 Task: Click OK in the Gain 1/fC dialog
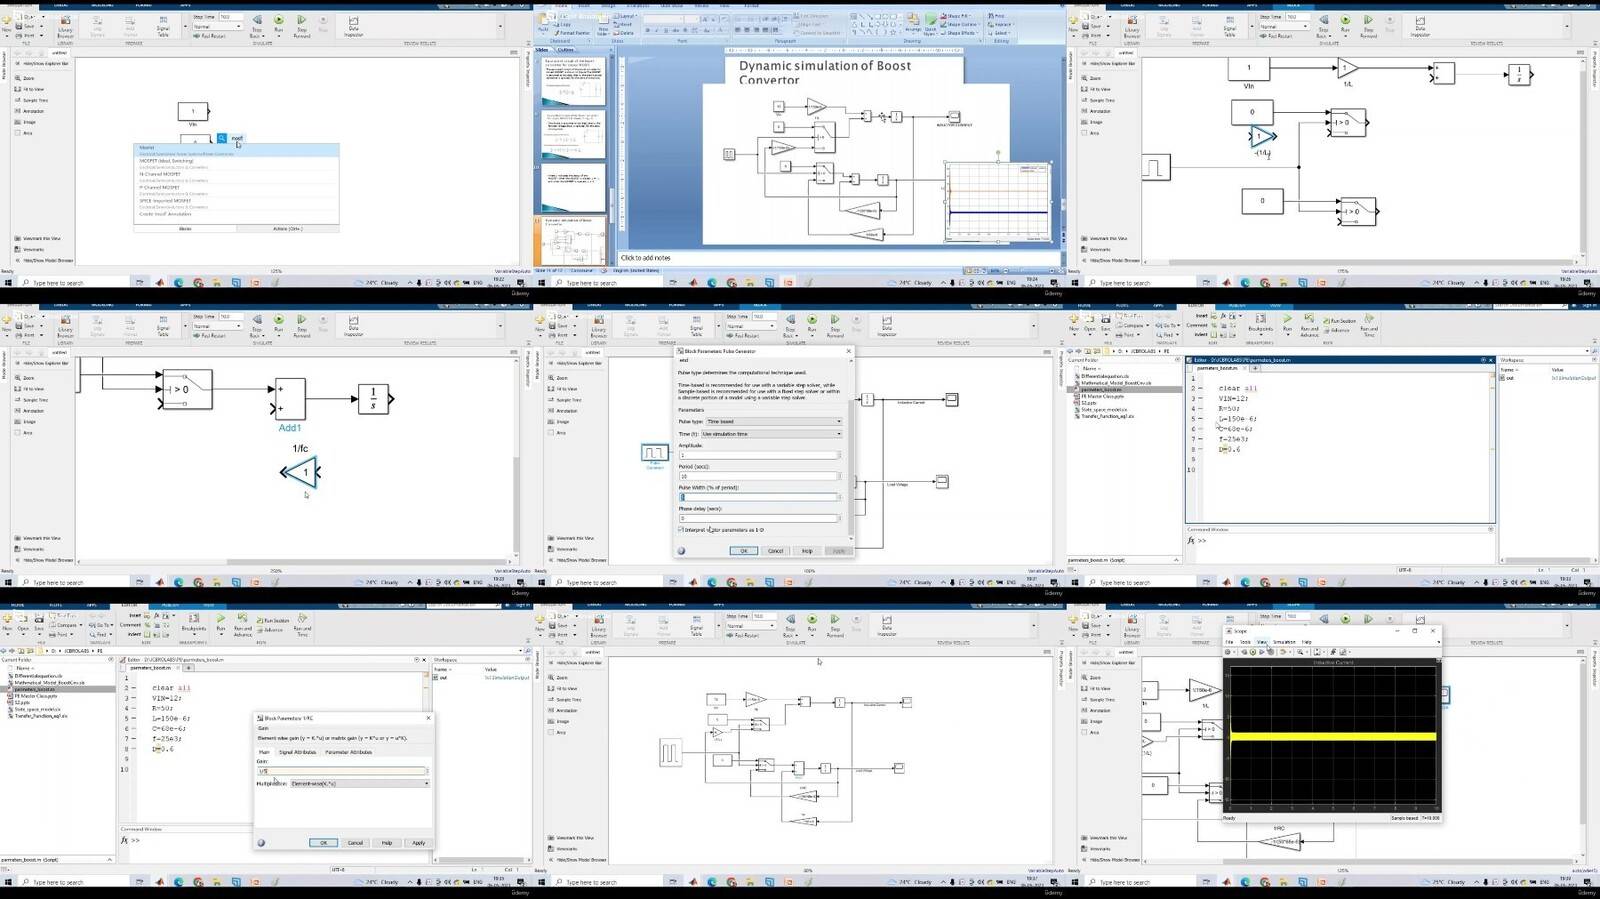coord(323,843)
